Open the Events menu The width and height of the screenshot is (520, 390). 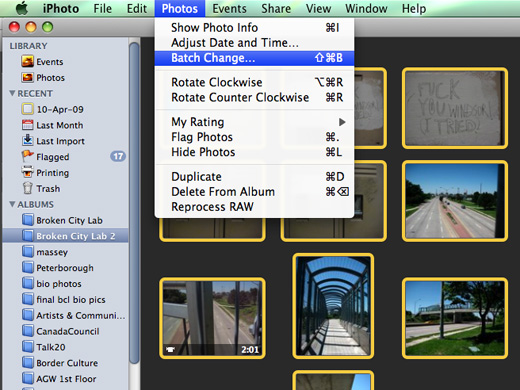pyautogui.click(x=229, y=8)
